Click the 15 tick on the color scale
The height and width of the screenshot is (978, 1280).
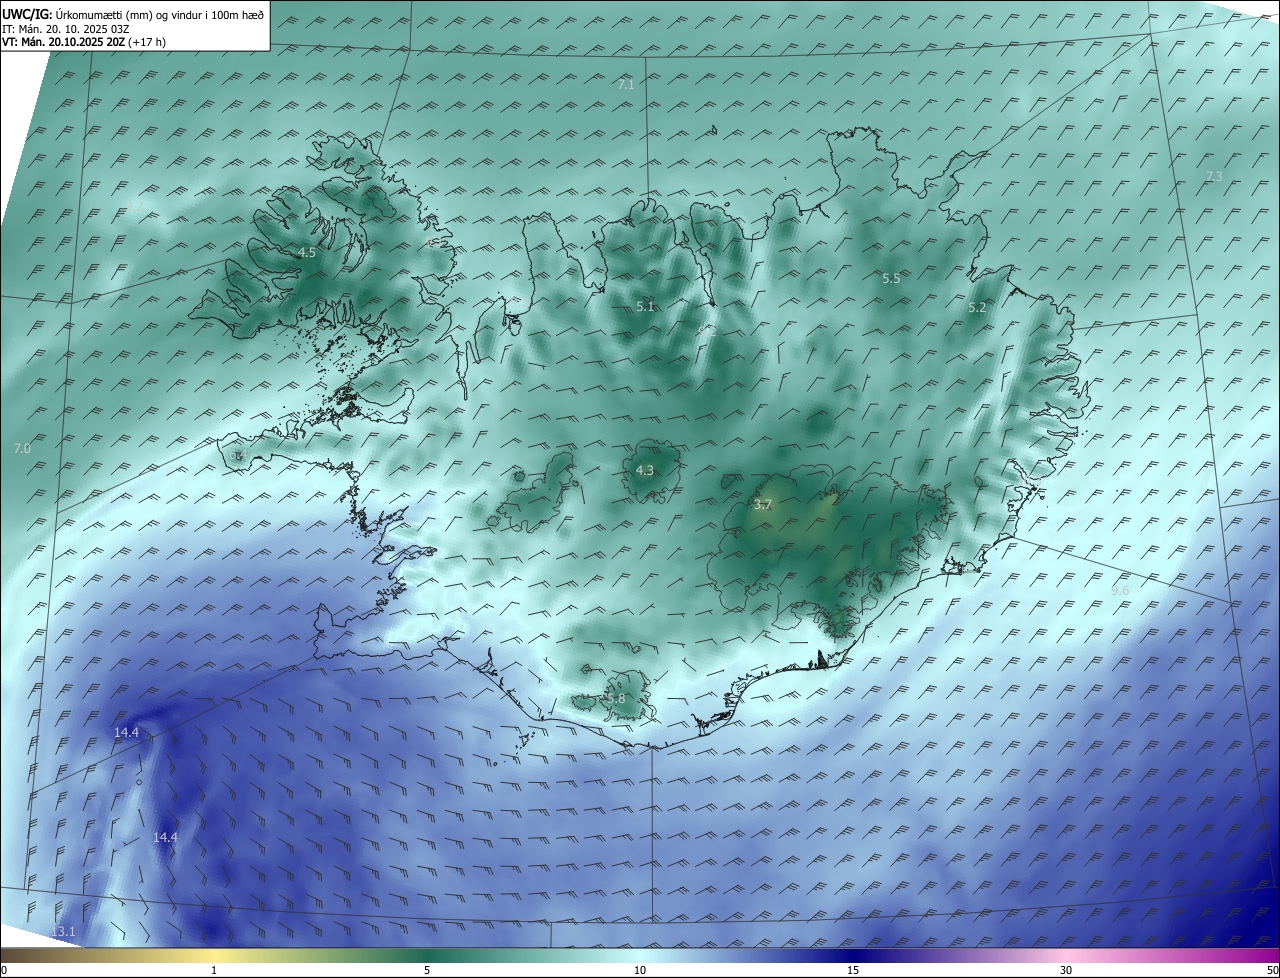coord(853,970)
